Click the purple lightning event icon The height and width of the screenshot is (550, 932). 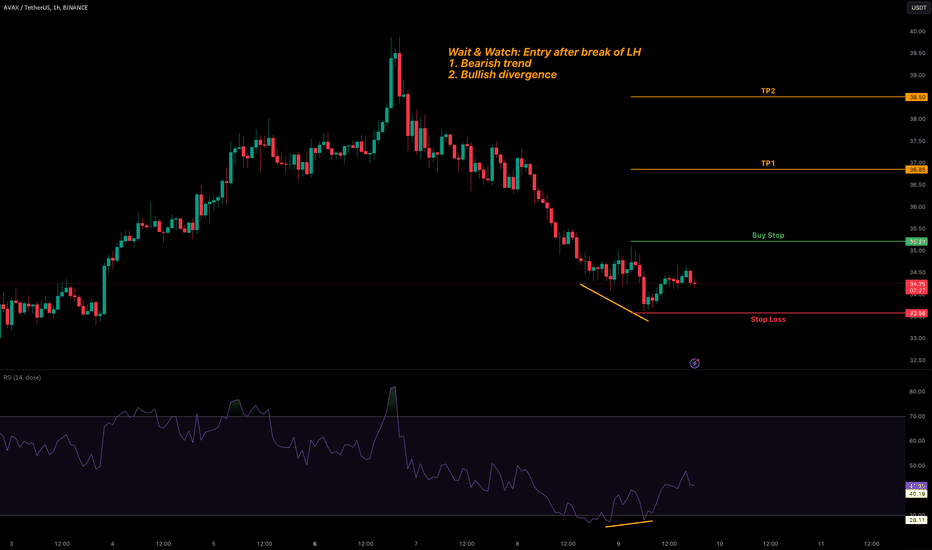(x=694, y=363)
